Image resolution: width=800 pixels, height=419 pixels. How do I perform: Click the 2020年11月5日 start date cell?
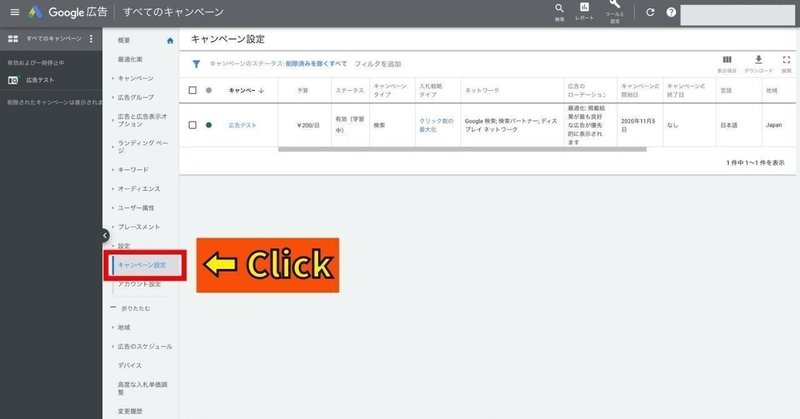(638, 125)
